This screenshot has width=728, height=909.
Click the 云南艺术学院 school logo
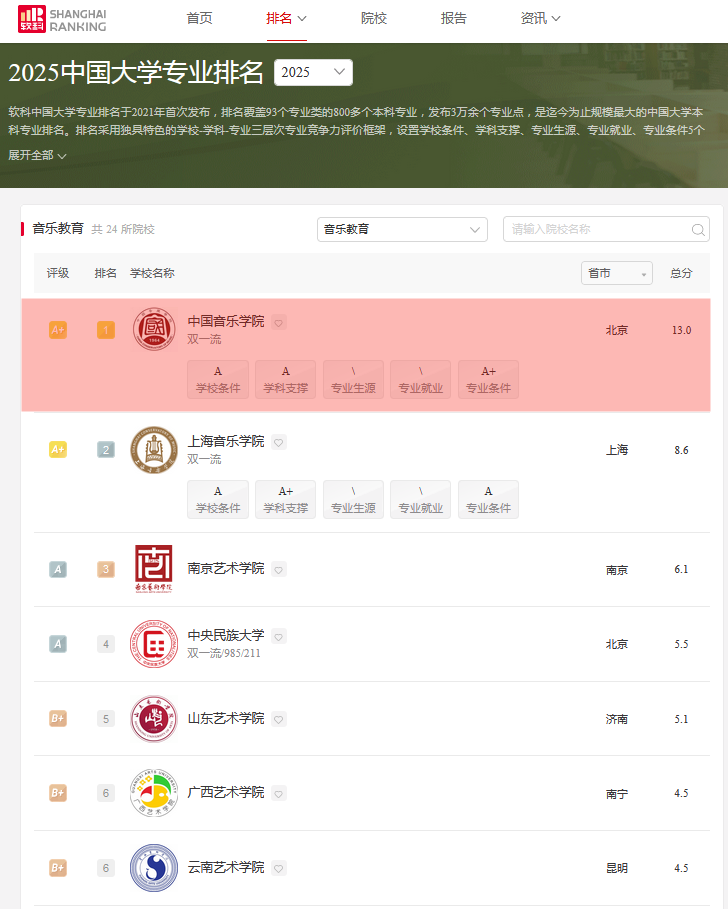[154, 868]
